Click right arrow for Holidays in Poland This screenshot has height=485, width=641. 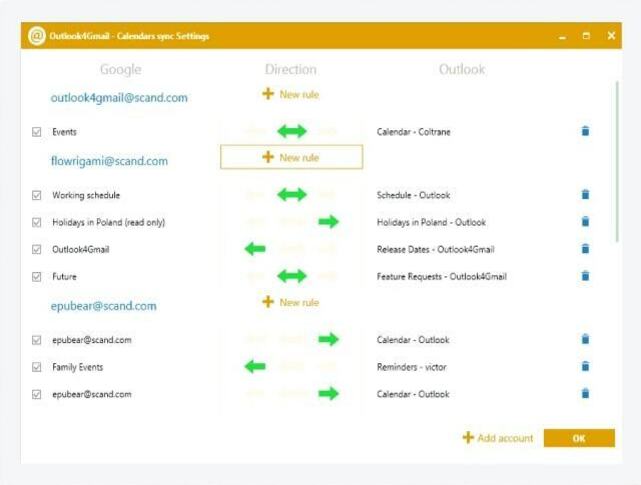(329, 222)
